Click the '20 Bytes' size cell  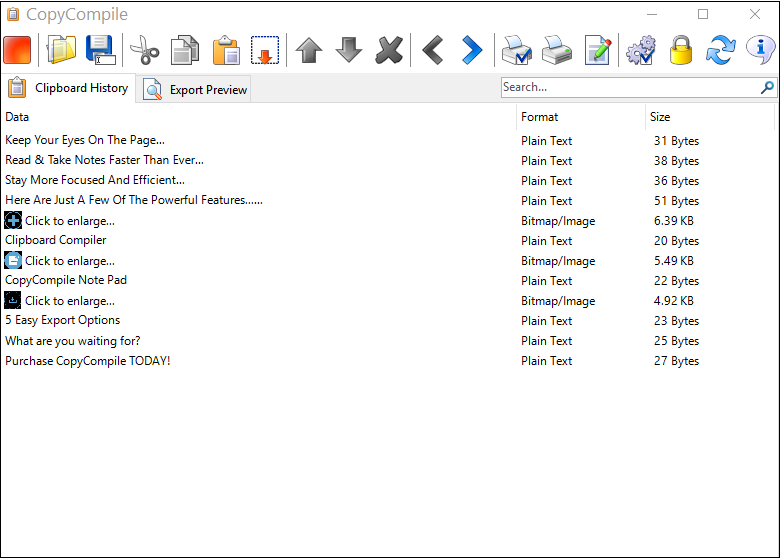[676, 241]
